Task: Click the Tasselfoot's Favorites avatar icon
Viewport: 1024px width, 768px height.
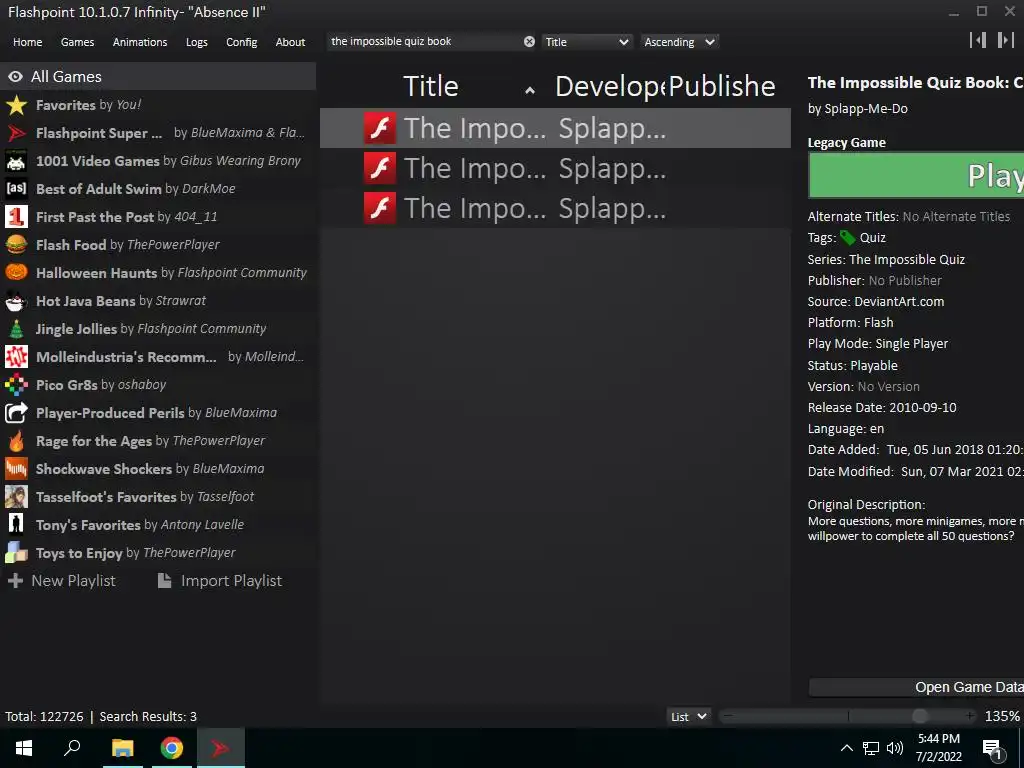Action: click(x=16, y=497)
